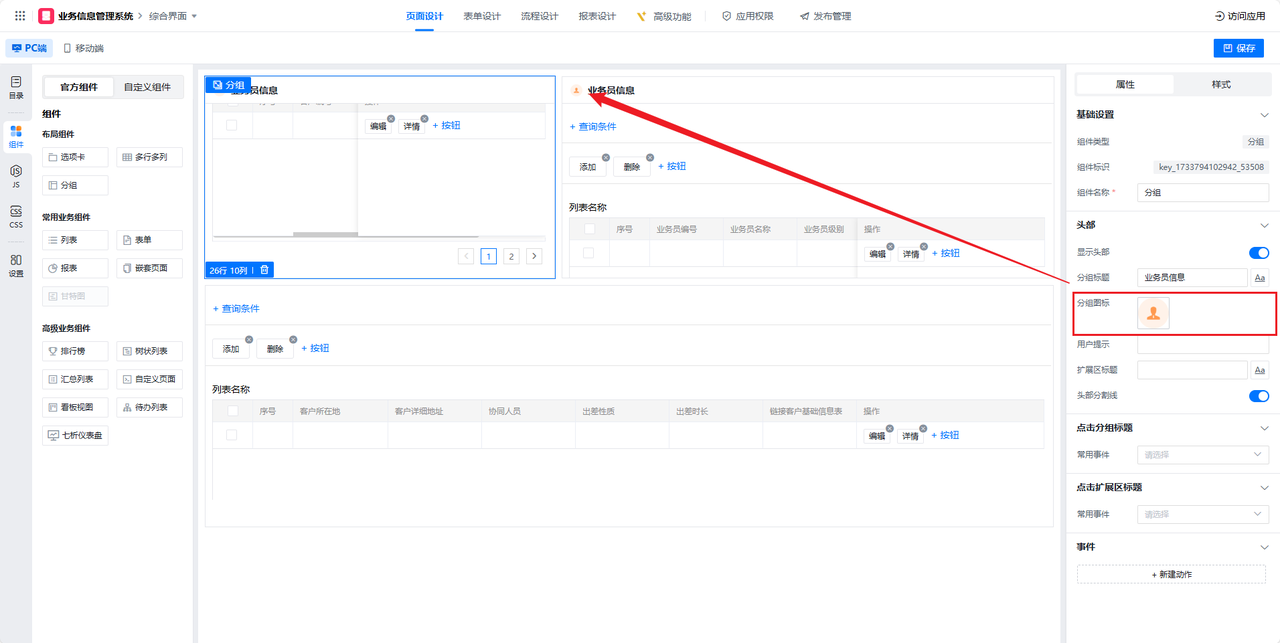Switch to the 自定义组件 tab
Image resolution: width=1280 pixels, height=643 pixels.
(x=147, y=87)
